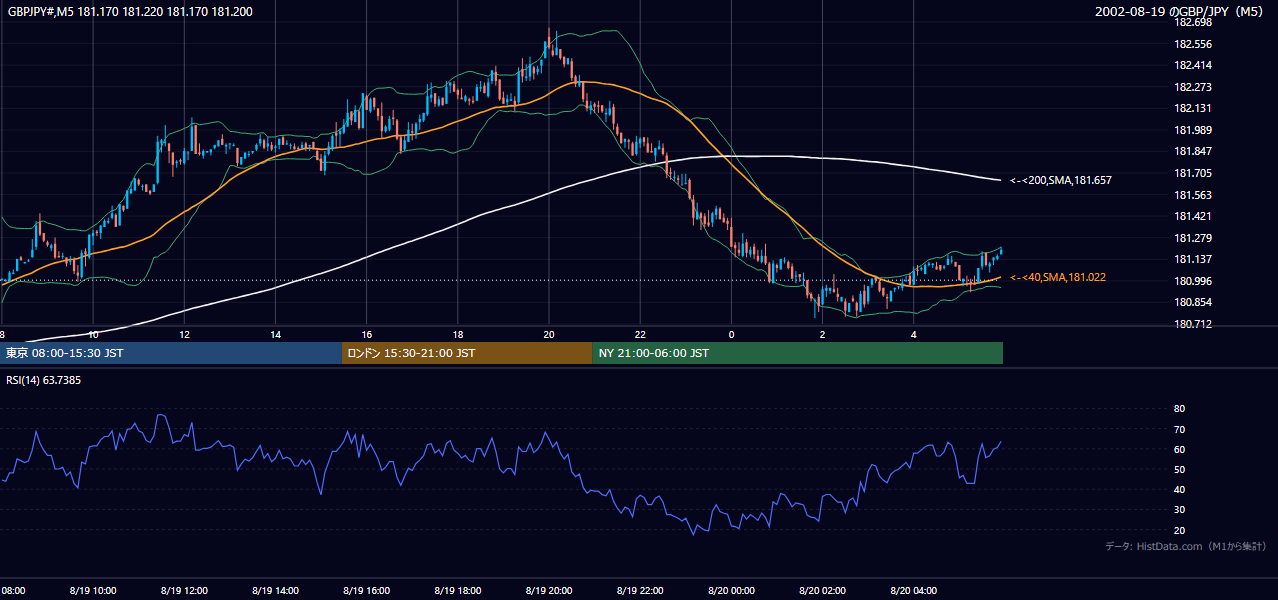This screenshot has height=600, width=1278.
Task: Click price level 181.705 on axis
Action: 1193,173
